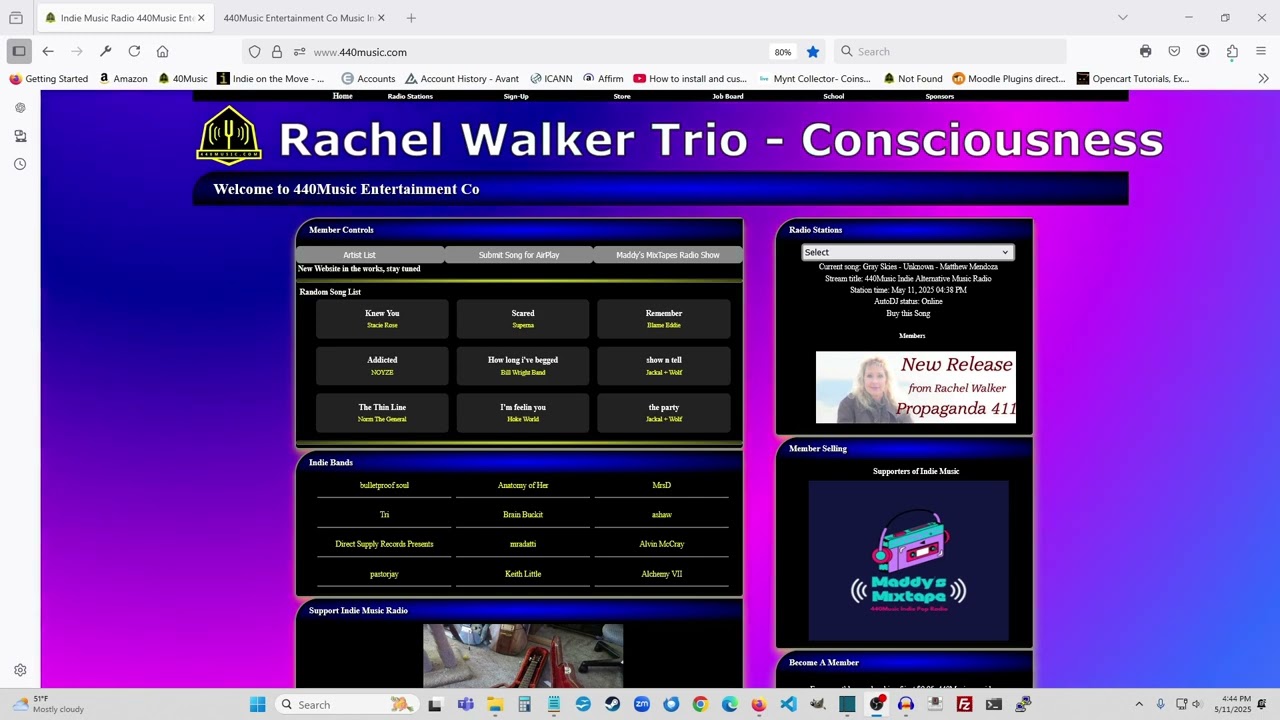The image size is (1280, 720).
Task: Open the Rachel Walker New Release banner
Action: (x=916, y=387)
